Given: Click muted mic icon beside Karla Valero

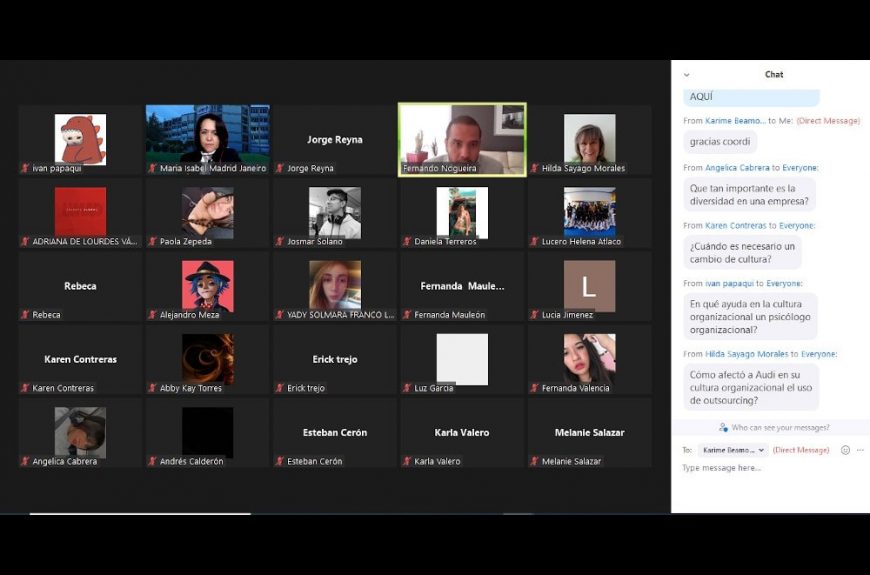Looking at the screenshot, I should coord(407,461).
